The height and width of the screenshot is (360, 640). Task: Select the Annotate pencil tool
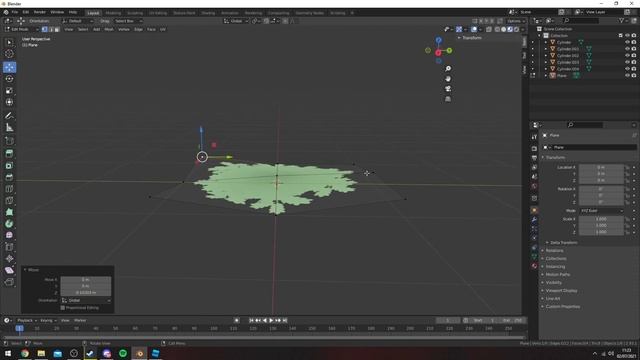click(x=9, y=116)
